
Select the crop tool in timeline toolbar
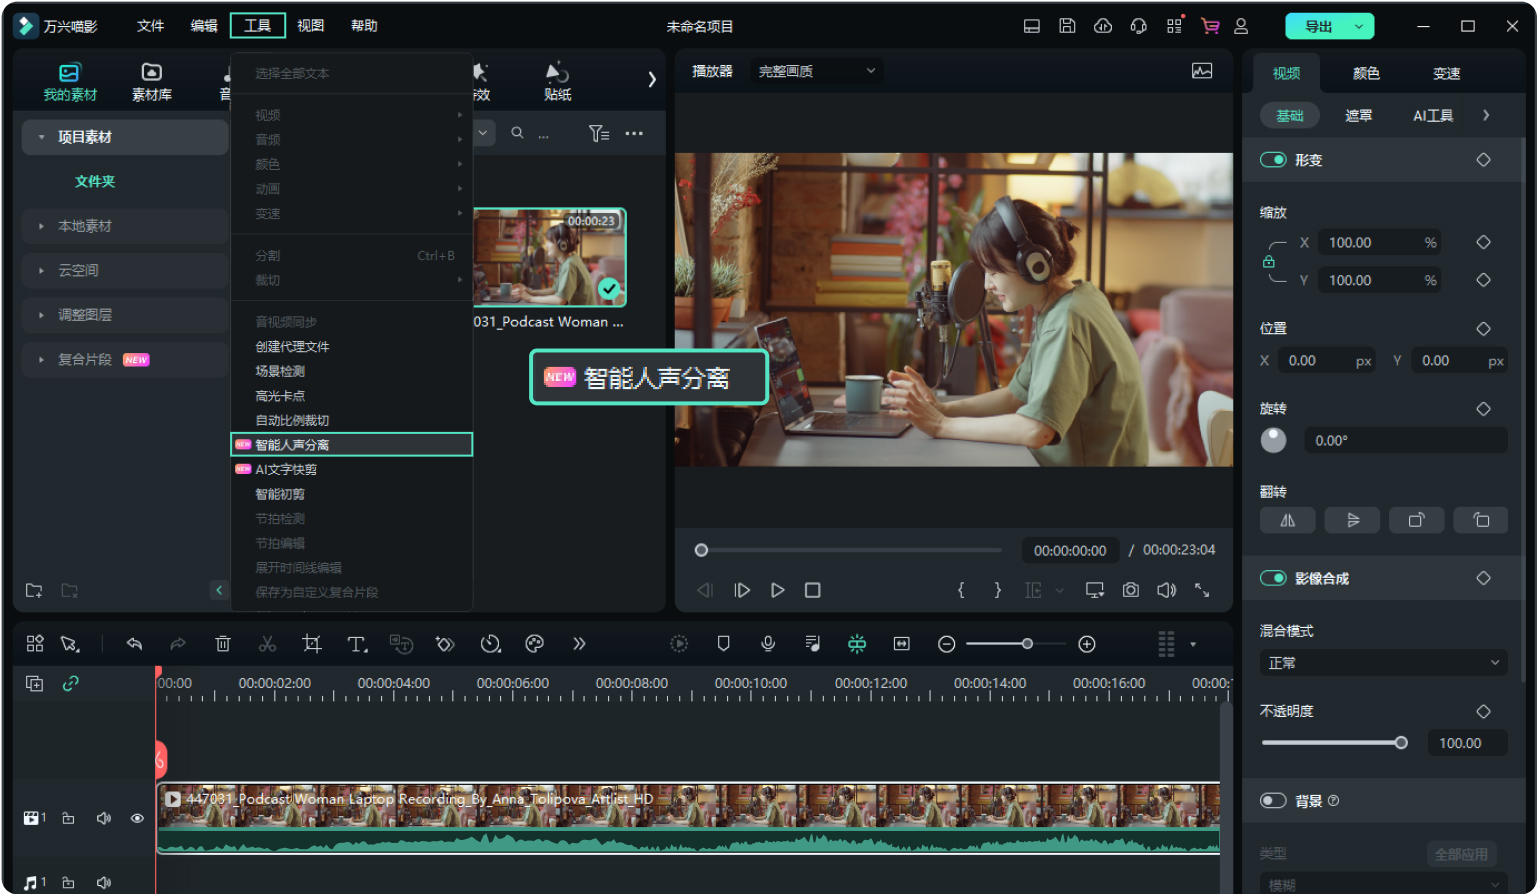pos(312,644)
